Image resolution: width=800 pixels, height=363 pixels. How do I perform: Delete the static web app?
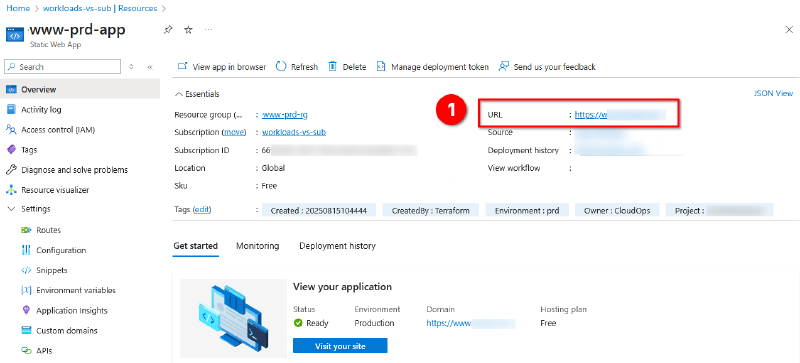[x=347, y=67]
